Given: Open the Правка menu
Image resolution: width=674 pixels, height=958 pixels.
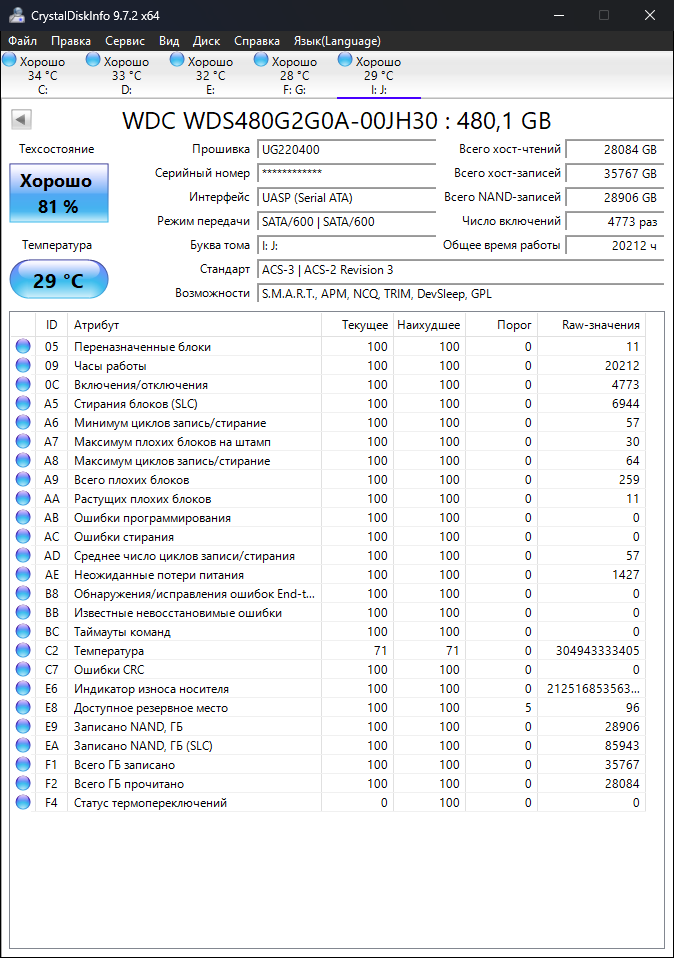Looking at the screenshot, I should click(x=71, y=41).
